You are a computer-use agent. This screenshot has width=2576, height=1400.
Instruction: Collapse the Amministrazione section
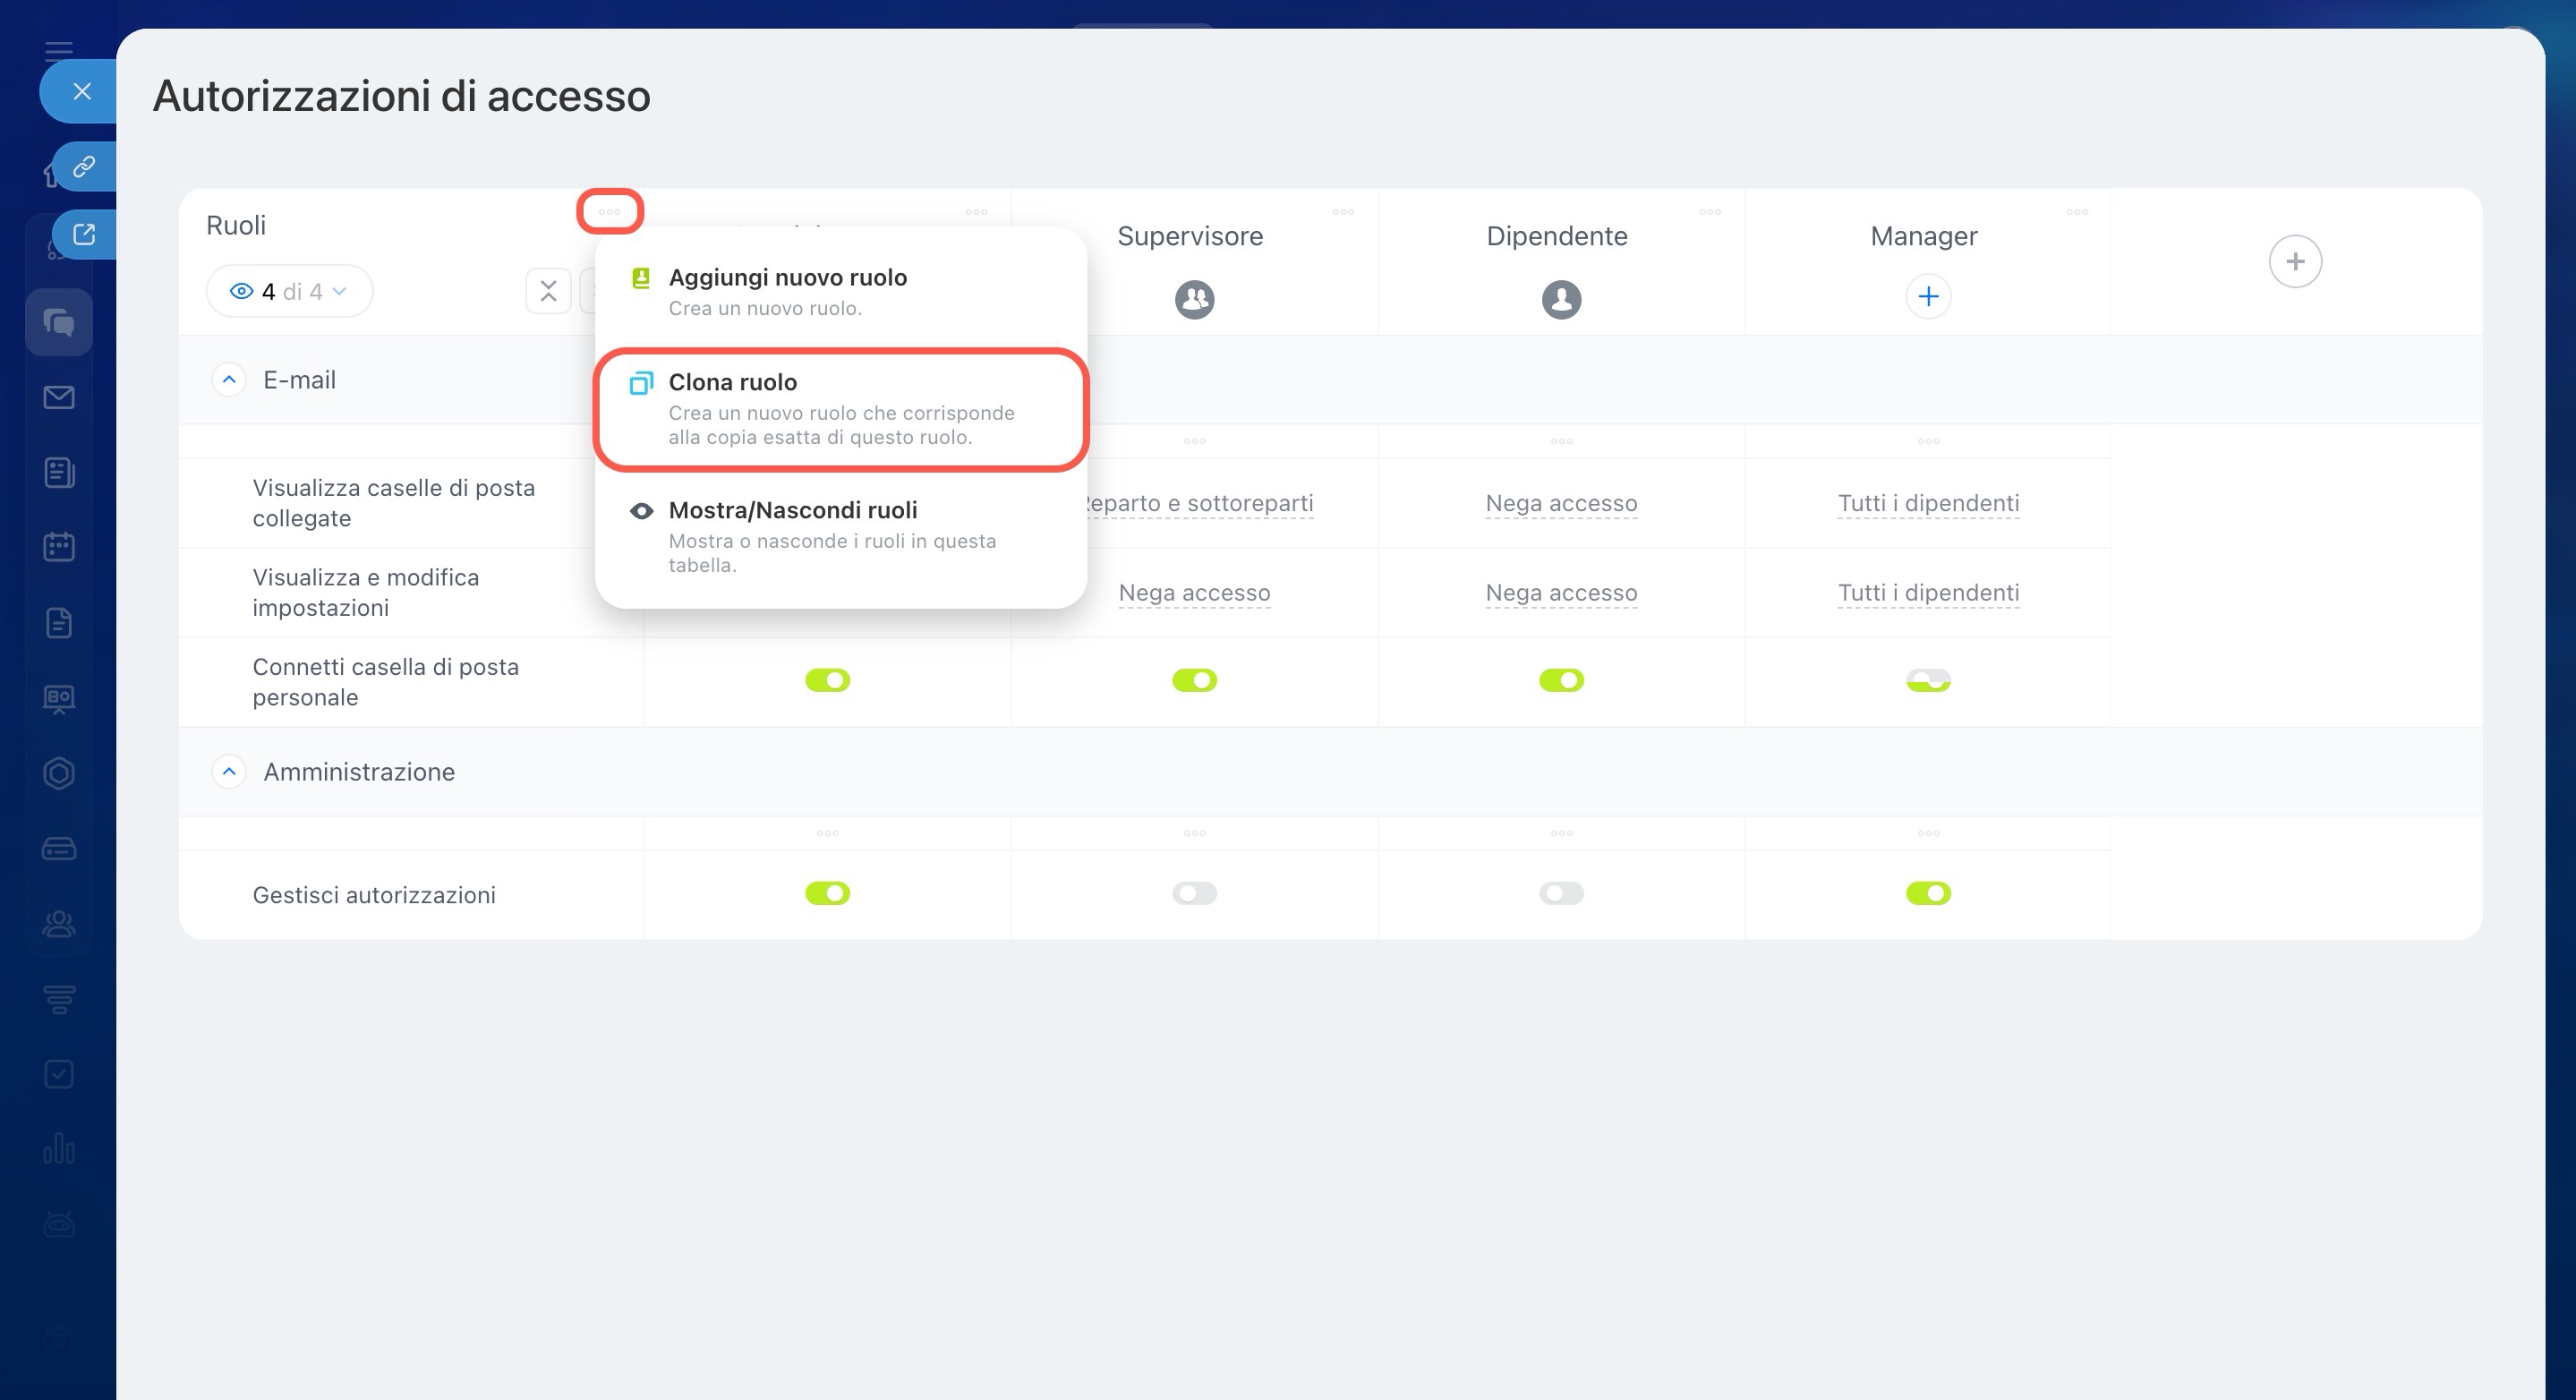tap(229, 772)
